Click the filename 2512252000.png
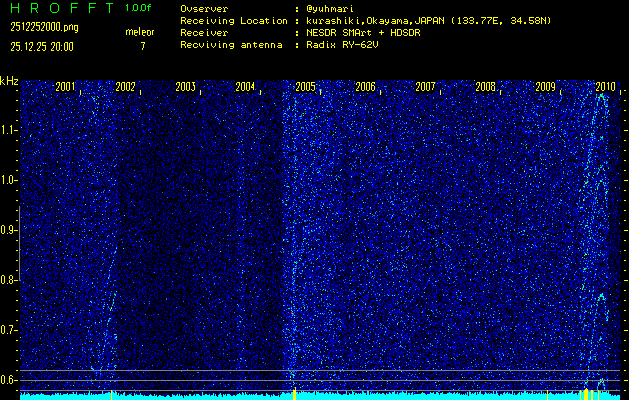The image size is (629, 400). pyautogui.click(x=45, y=27)
